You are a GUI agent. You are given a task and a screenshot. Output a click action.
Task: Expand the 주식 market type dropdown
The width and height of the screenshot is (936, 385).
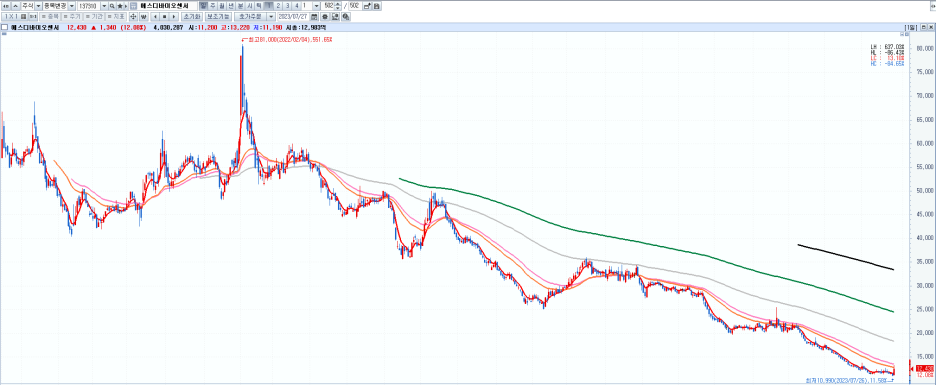pos(38,5)
